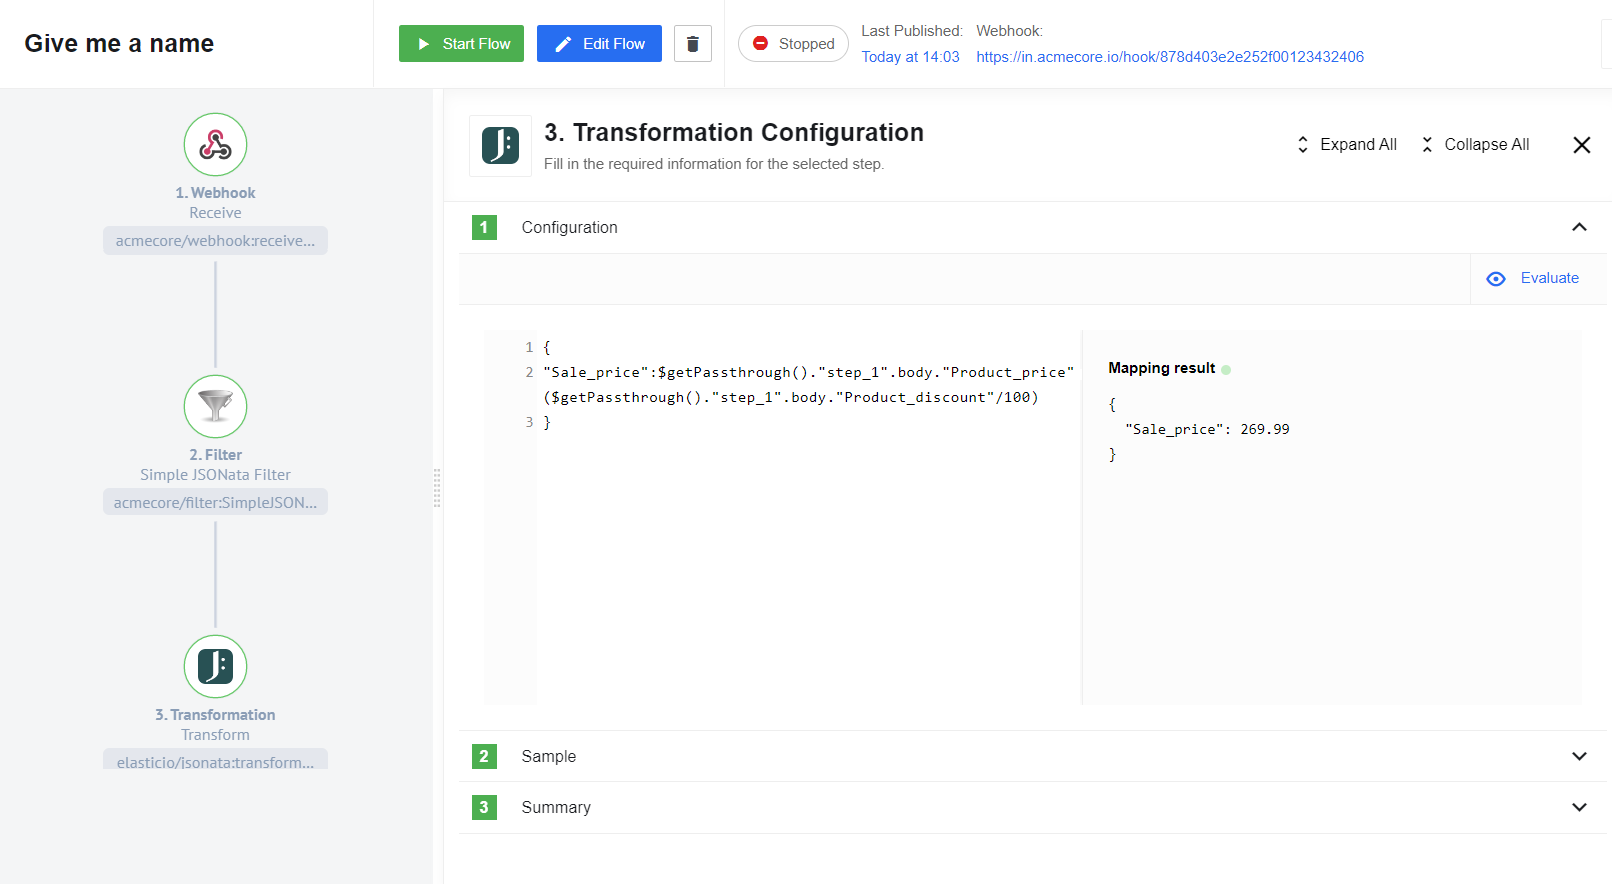Open the Sample section header
Viewport: 1612px width, 884px height.
pyautogui.click(x=1032, y=756)
